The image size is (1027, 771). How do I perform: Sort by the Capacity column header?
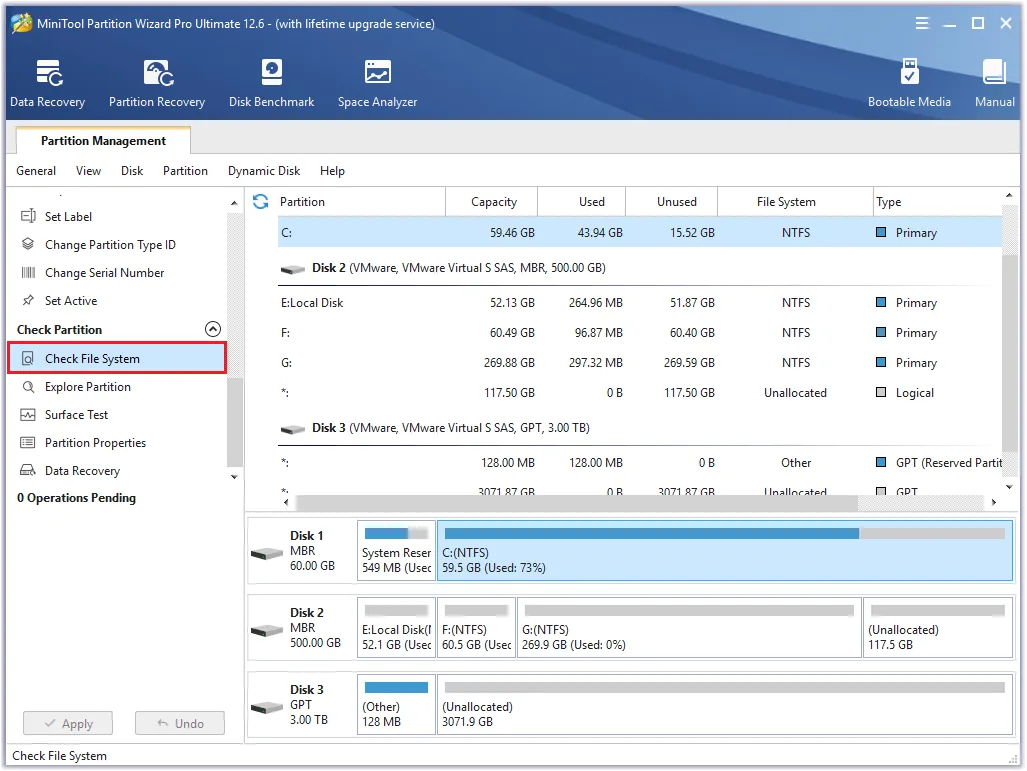[491, 202]
